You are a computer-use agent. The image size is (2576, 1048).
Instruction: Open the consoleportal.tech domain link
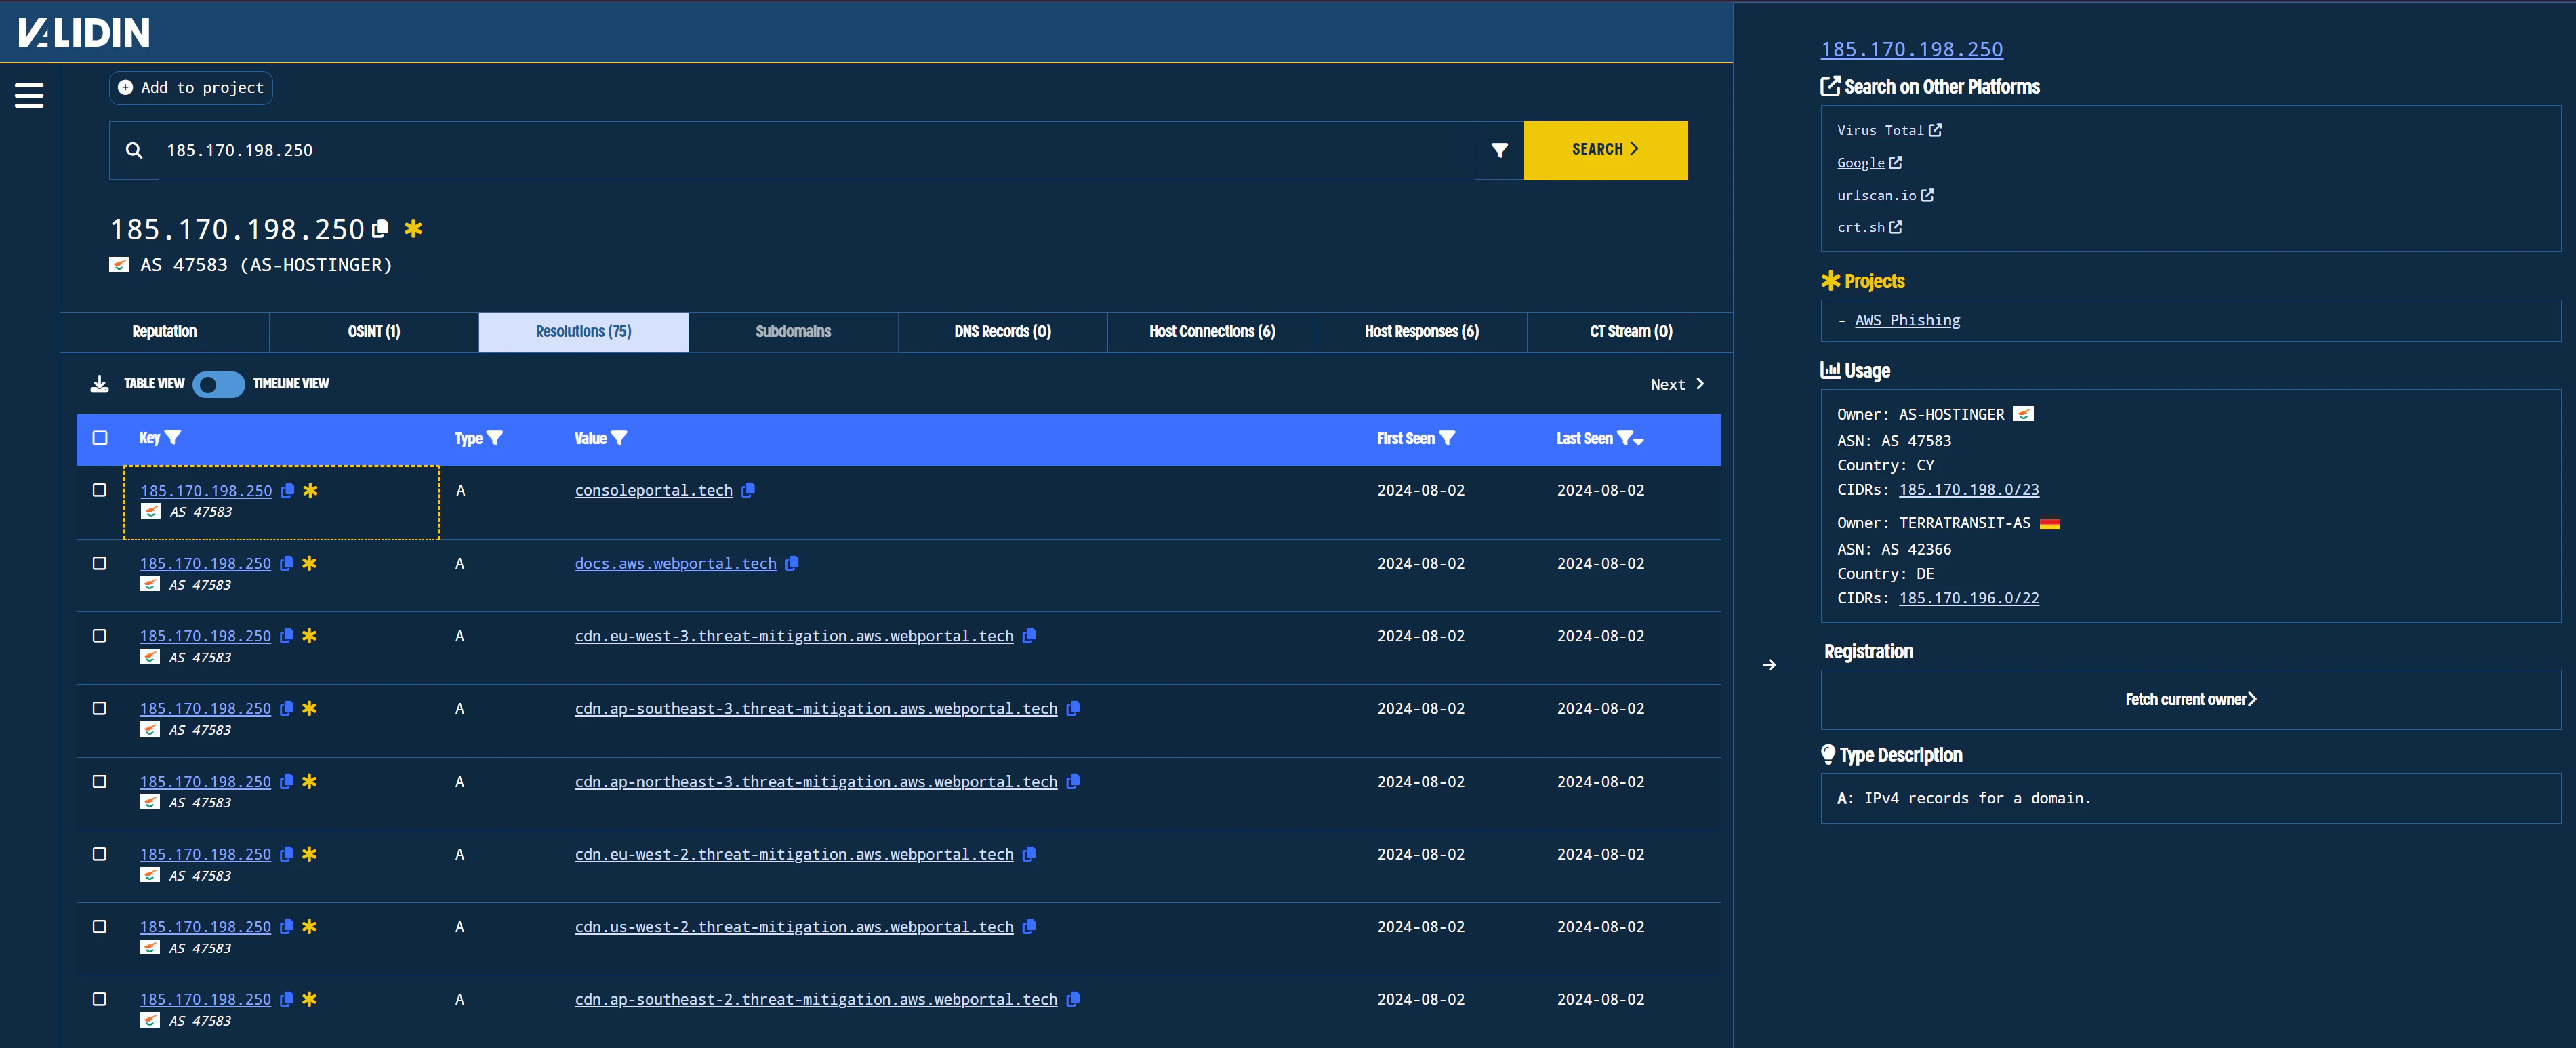[653, 490]
